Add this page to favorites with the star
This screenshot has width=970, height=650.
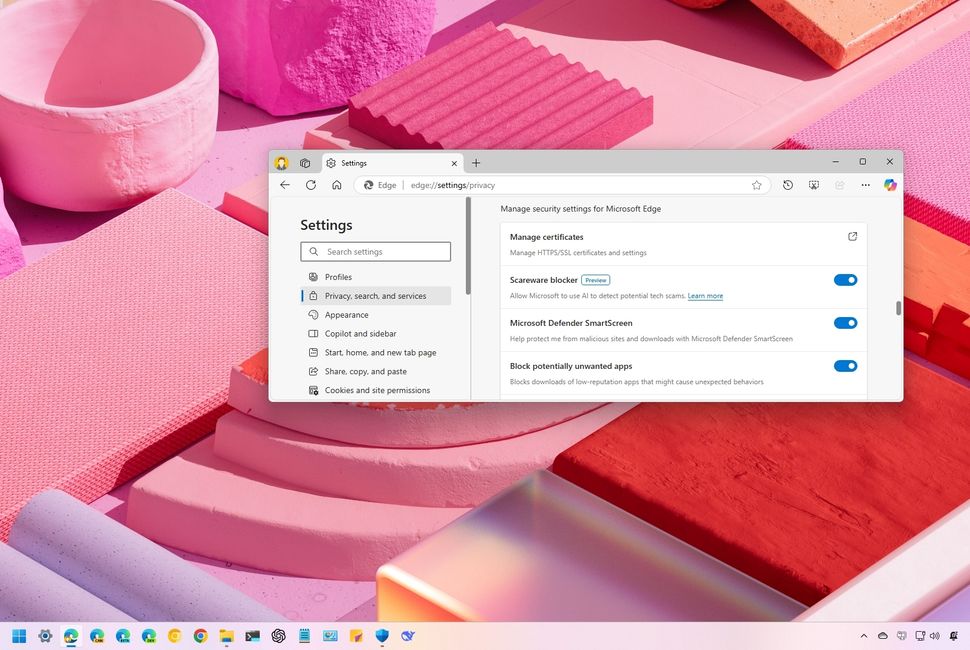coord(757,185)
